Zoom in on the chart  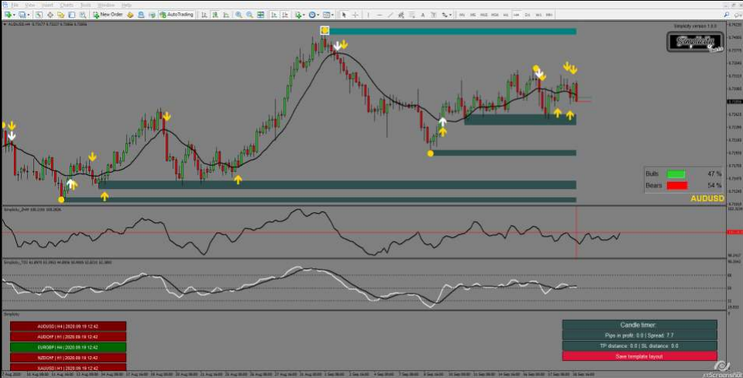(238, 15)
